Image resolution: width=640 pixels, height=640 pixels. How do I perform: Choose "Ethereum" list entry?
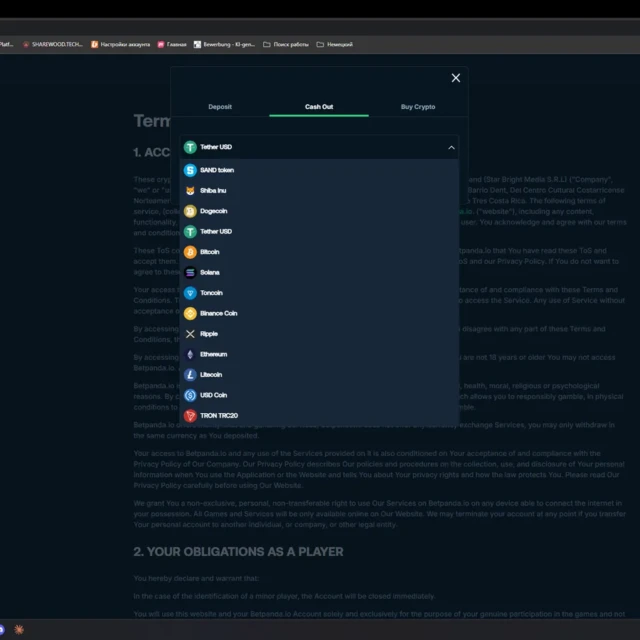(x=319, y=354)
